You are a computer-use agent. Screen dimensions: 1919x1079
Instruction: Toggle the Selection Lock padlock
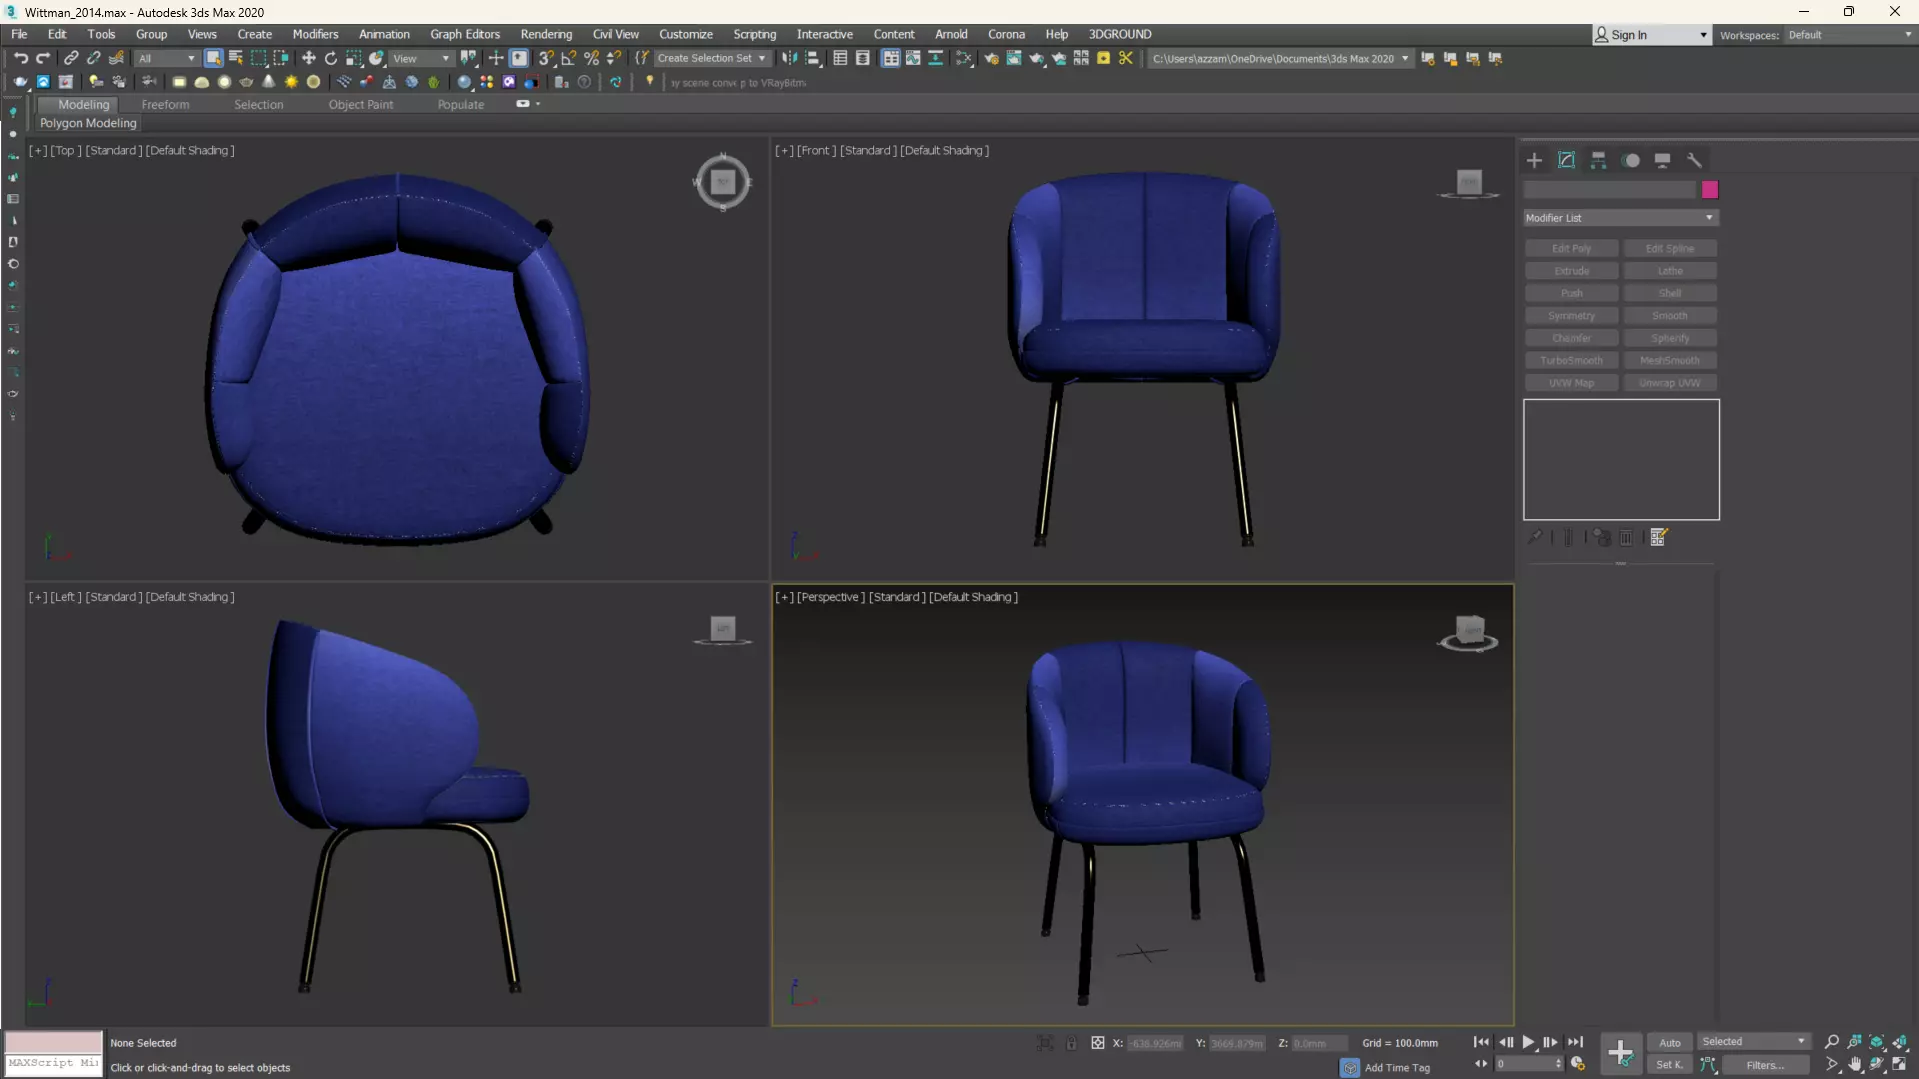point(1071,1043)
